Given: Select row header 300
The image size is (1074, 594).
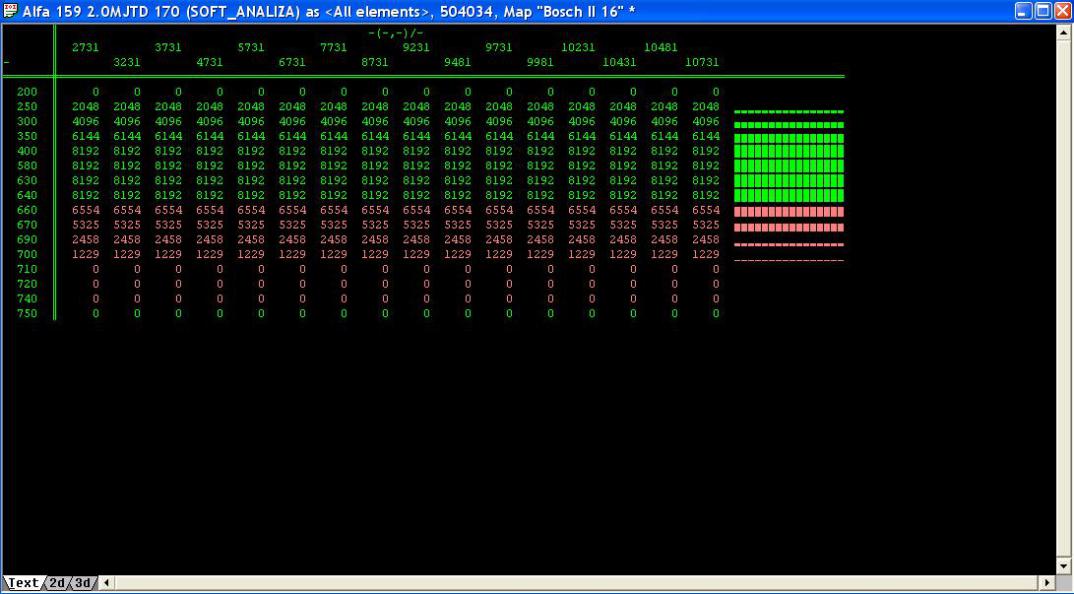Looking at the screenshot, I should [x=27, y=121].
